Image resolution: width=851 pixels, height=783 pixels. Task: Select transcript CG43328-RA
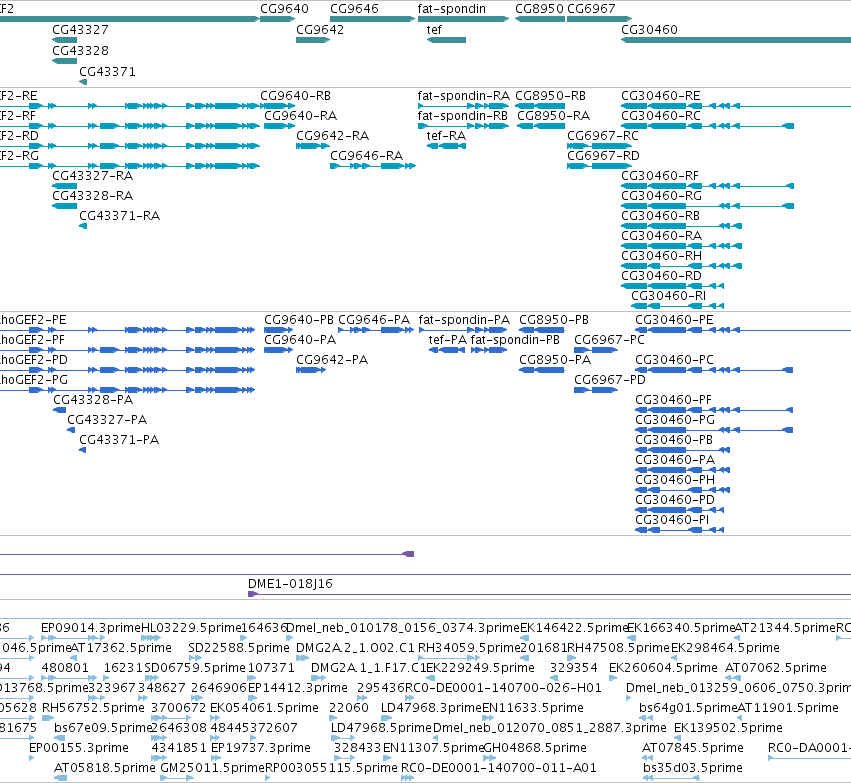point(92,196)
